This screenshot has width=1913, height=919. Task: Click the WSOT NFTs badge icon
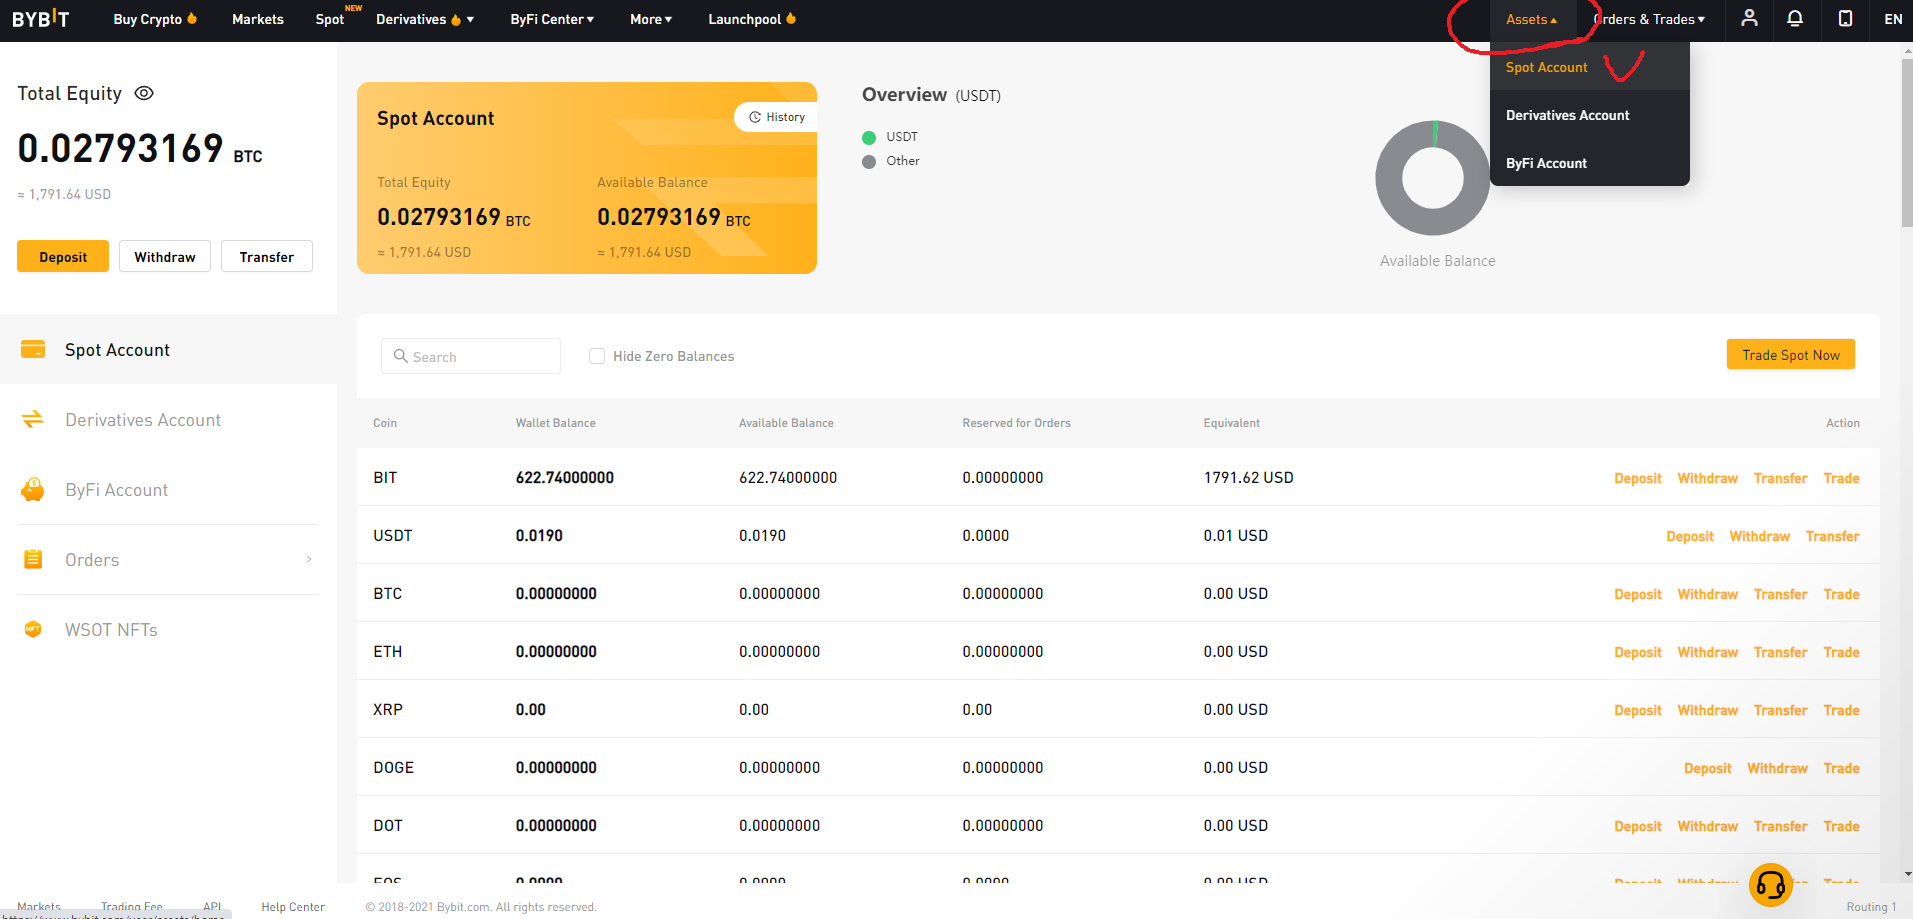coord(33,629)
